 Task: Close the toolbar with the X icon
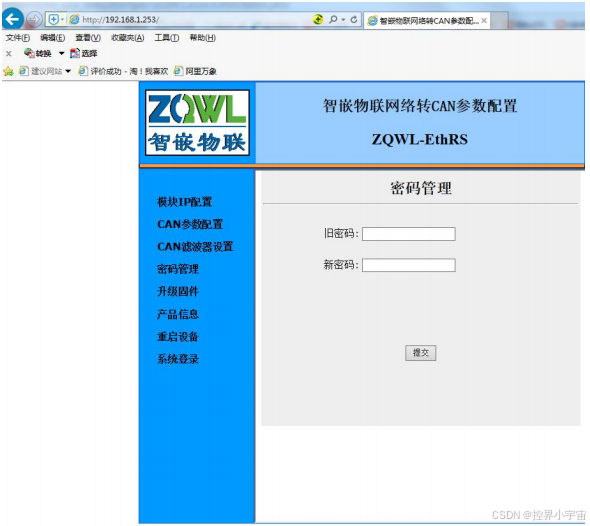(9, 53)
